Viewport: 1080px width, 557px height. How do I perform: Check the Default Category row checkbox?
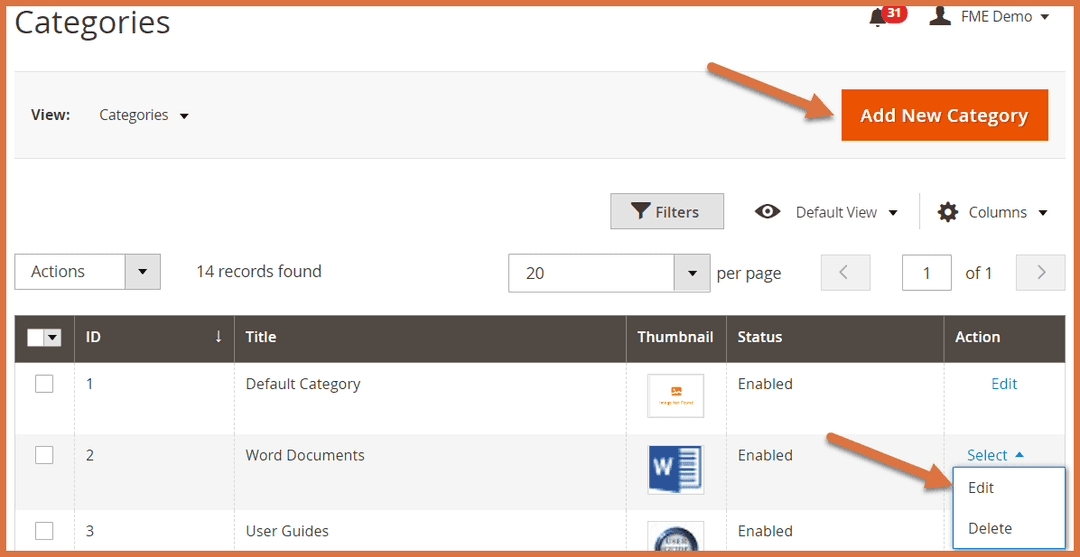click(44, 384)
